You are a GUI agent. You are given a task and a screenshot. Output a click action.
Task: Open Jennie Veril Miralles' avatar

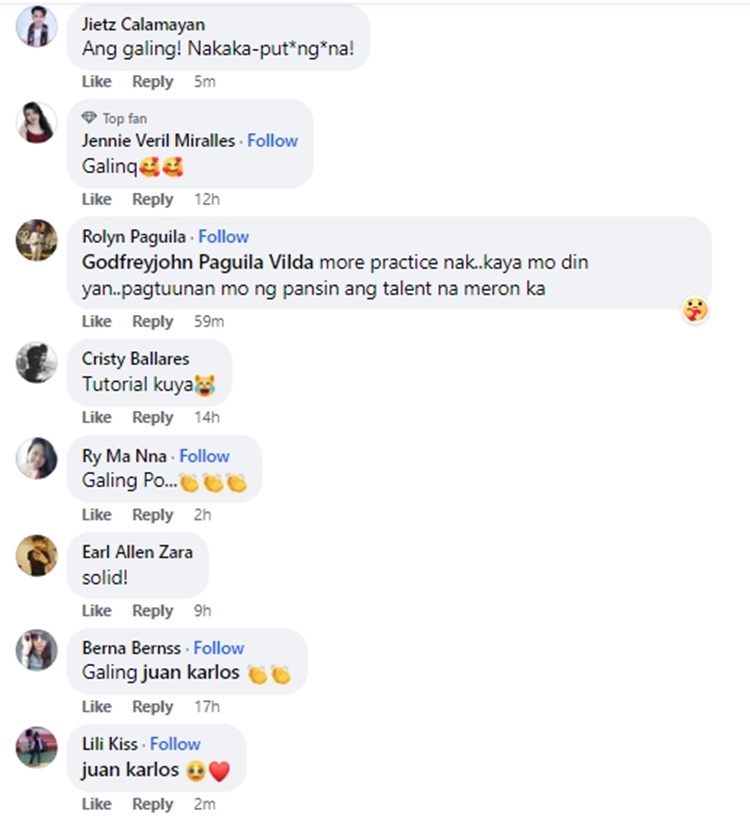click(x=37, y=122)
